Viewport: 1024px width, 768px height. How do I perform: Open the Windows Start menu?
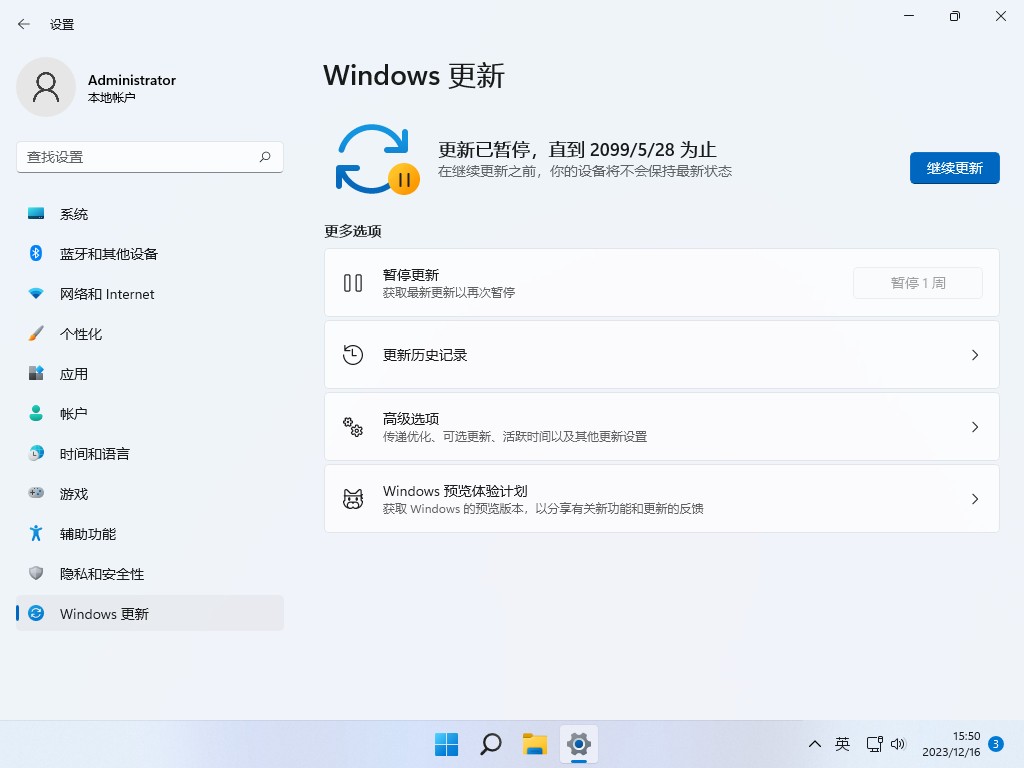[447, 744]
